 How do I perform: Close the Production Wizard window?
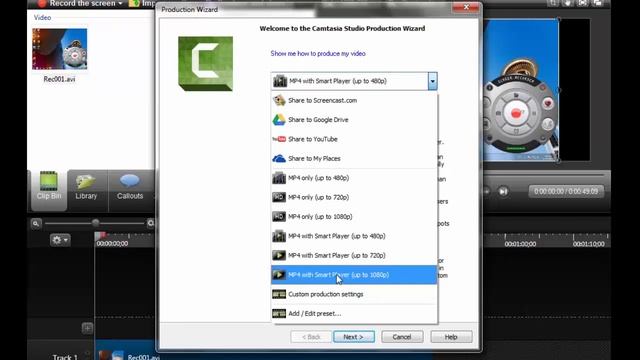pos(466,7)
